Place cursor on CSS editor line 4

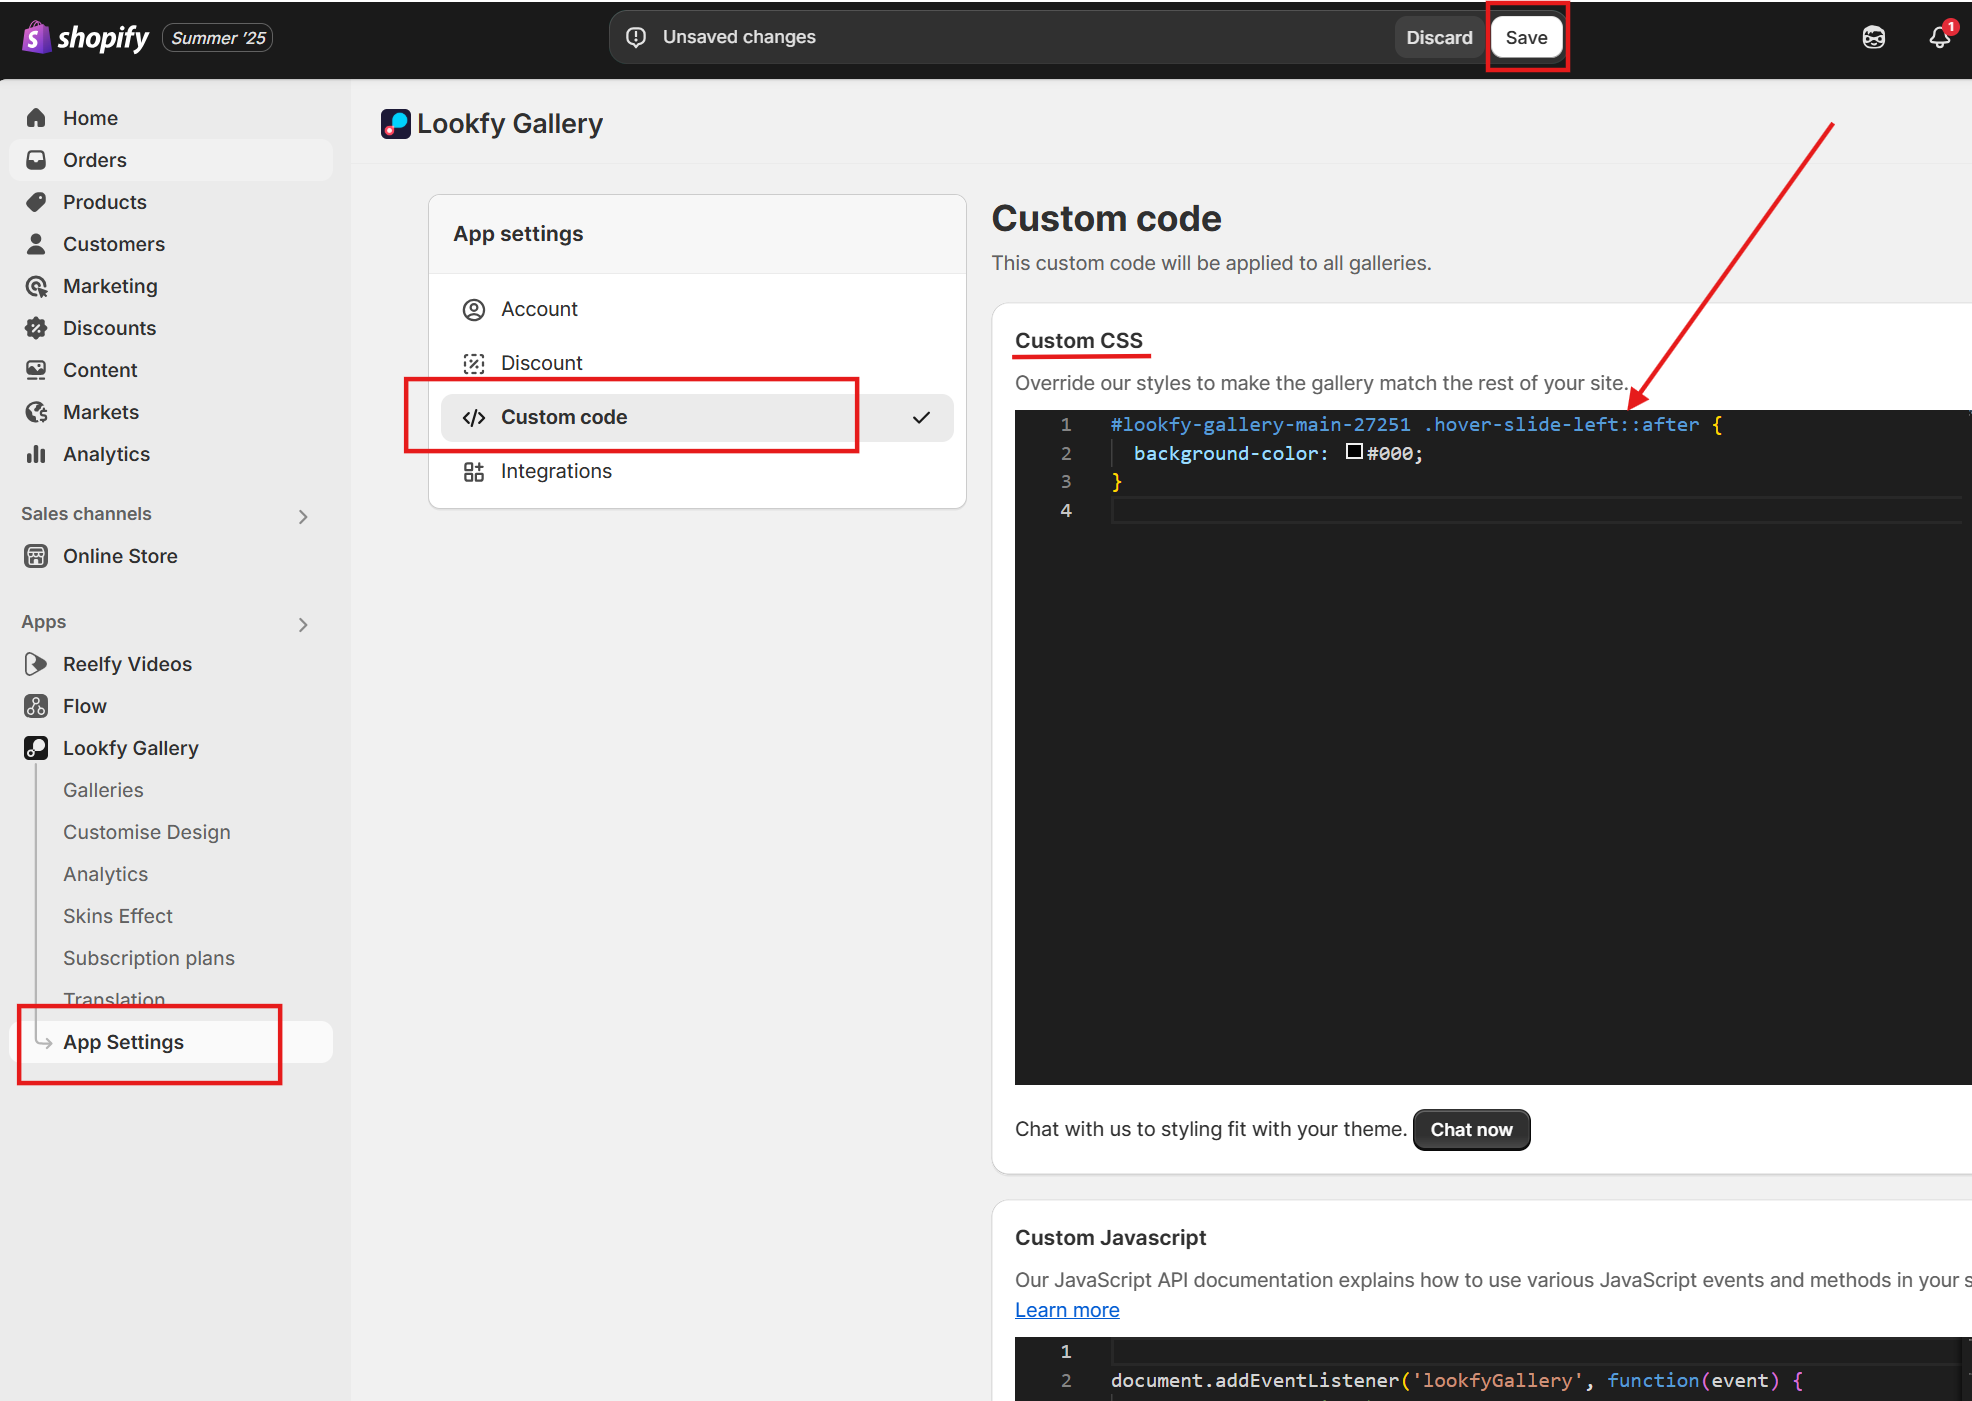tap(1536, 511)
